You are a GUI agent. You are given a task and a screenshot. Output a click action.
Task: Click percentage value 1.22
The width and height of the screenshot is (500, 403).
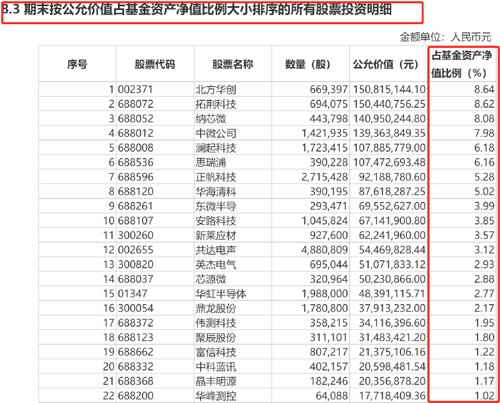click(x=484, y=352)
